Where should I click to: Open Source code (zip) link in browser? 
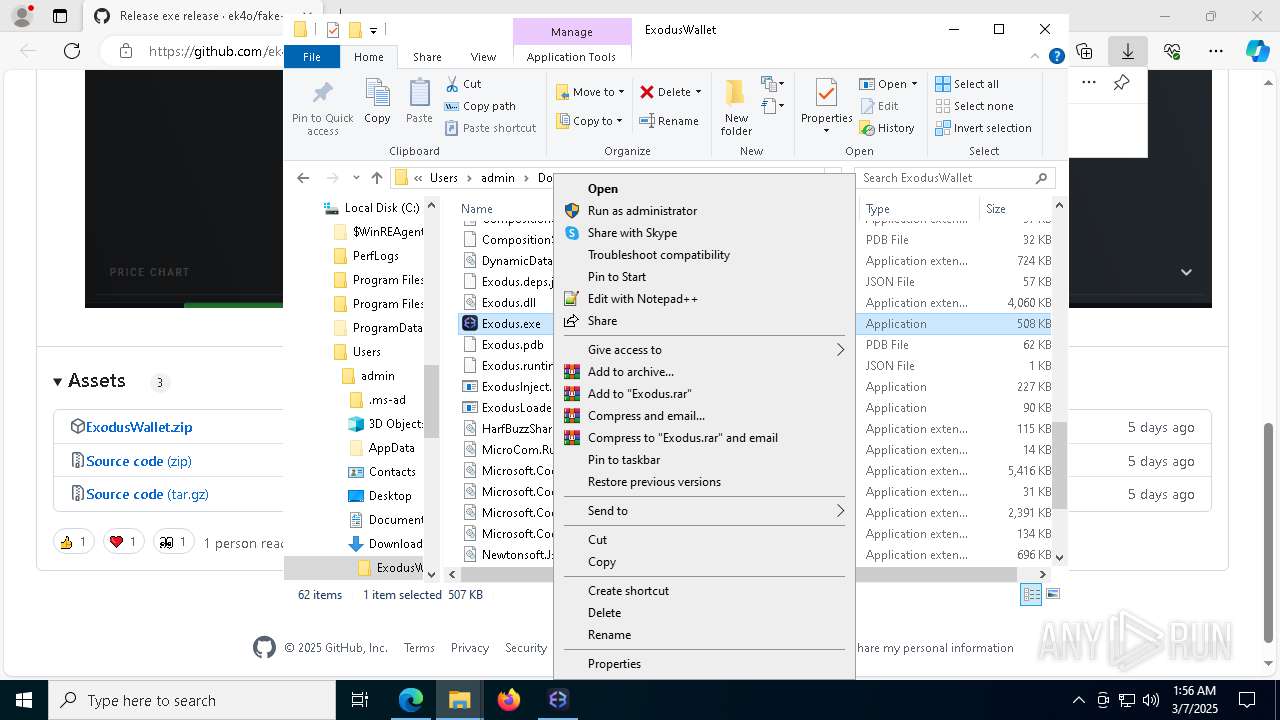coord(139,461)
